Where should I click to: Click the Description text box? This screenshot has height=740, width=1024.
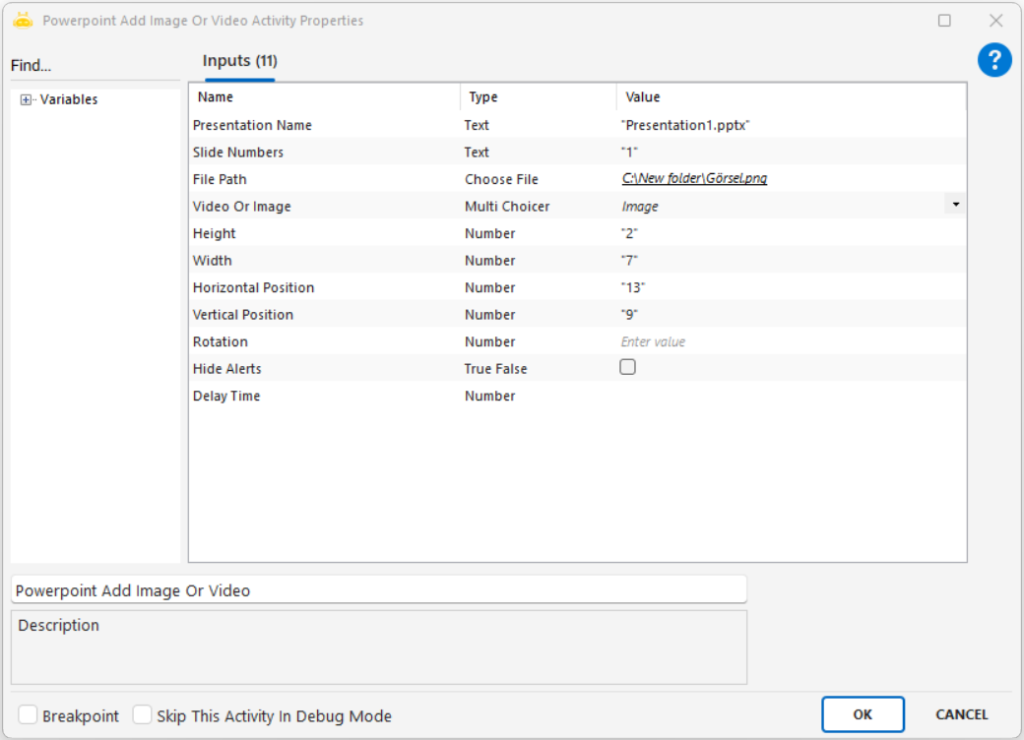(378, 647)
